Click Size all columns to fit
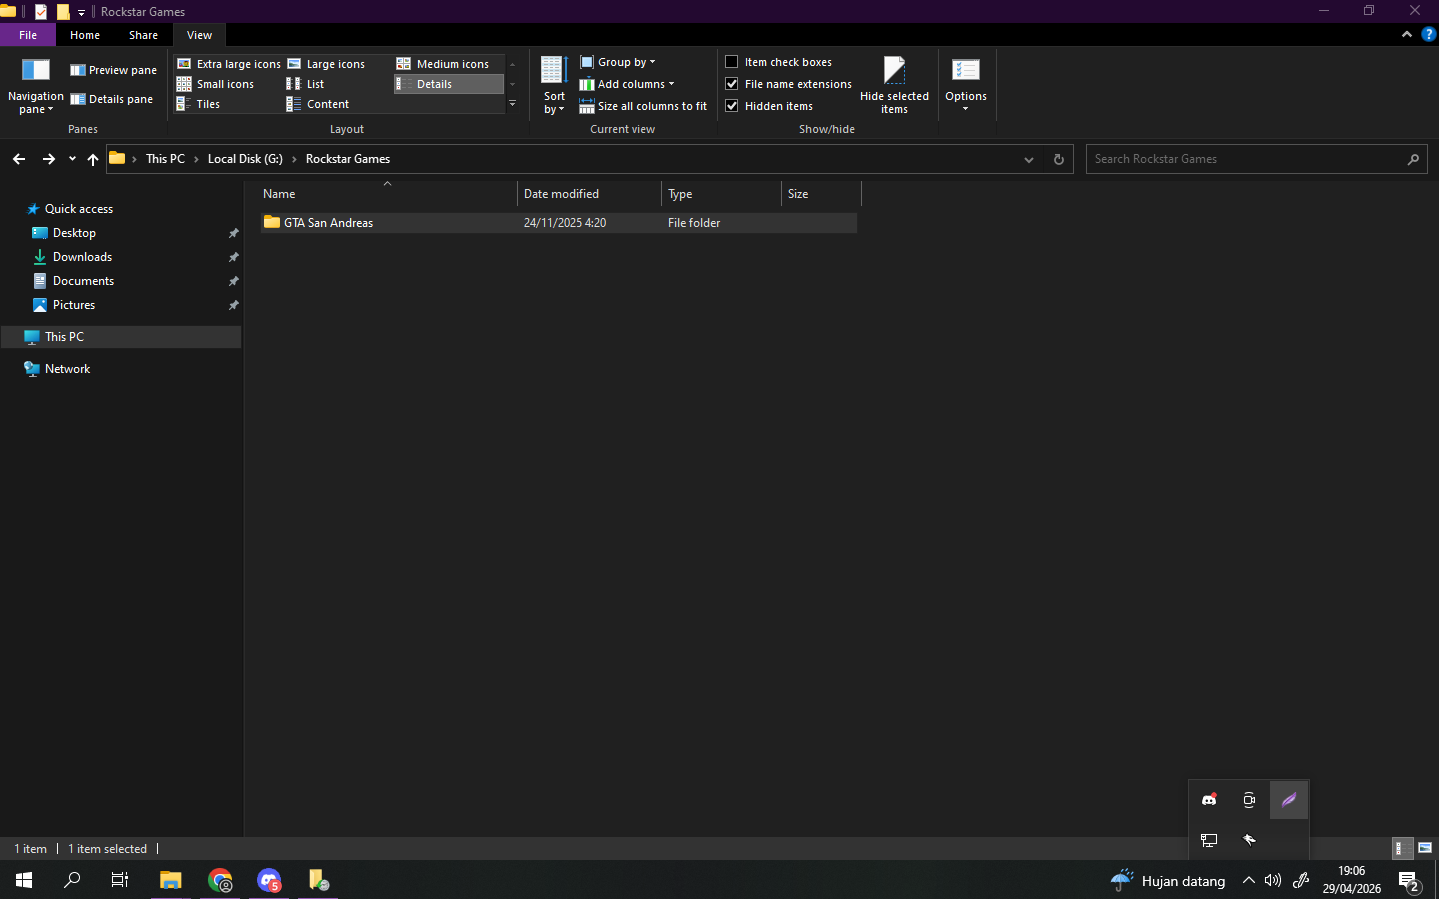 coord(643,106)
